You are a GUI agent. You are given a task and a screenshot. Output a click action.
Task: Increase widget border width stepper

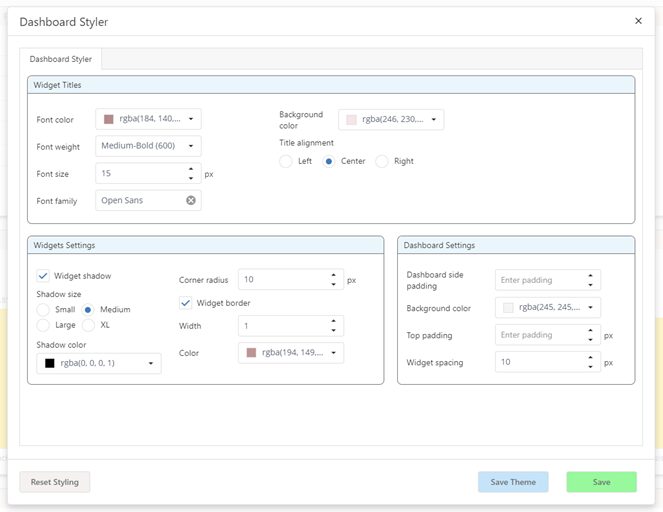[333, 321]
